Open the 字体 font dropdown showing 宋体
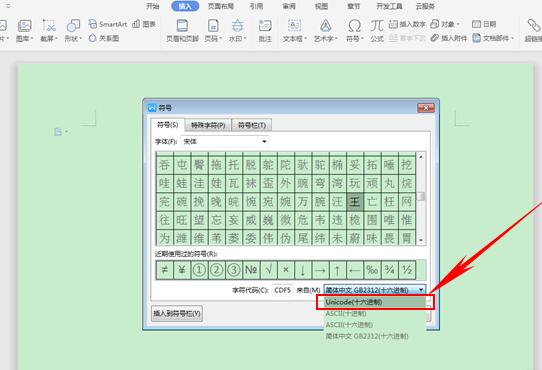 point(225,141)
